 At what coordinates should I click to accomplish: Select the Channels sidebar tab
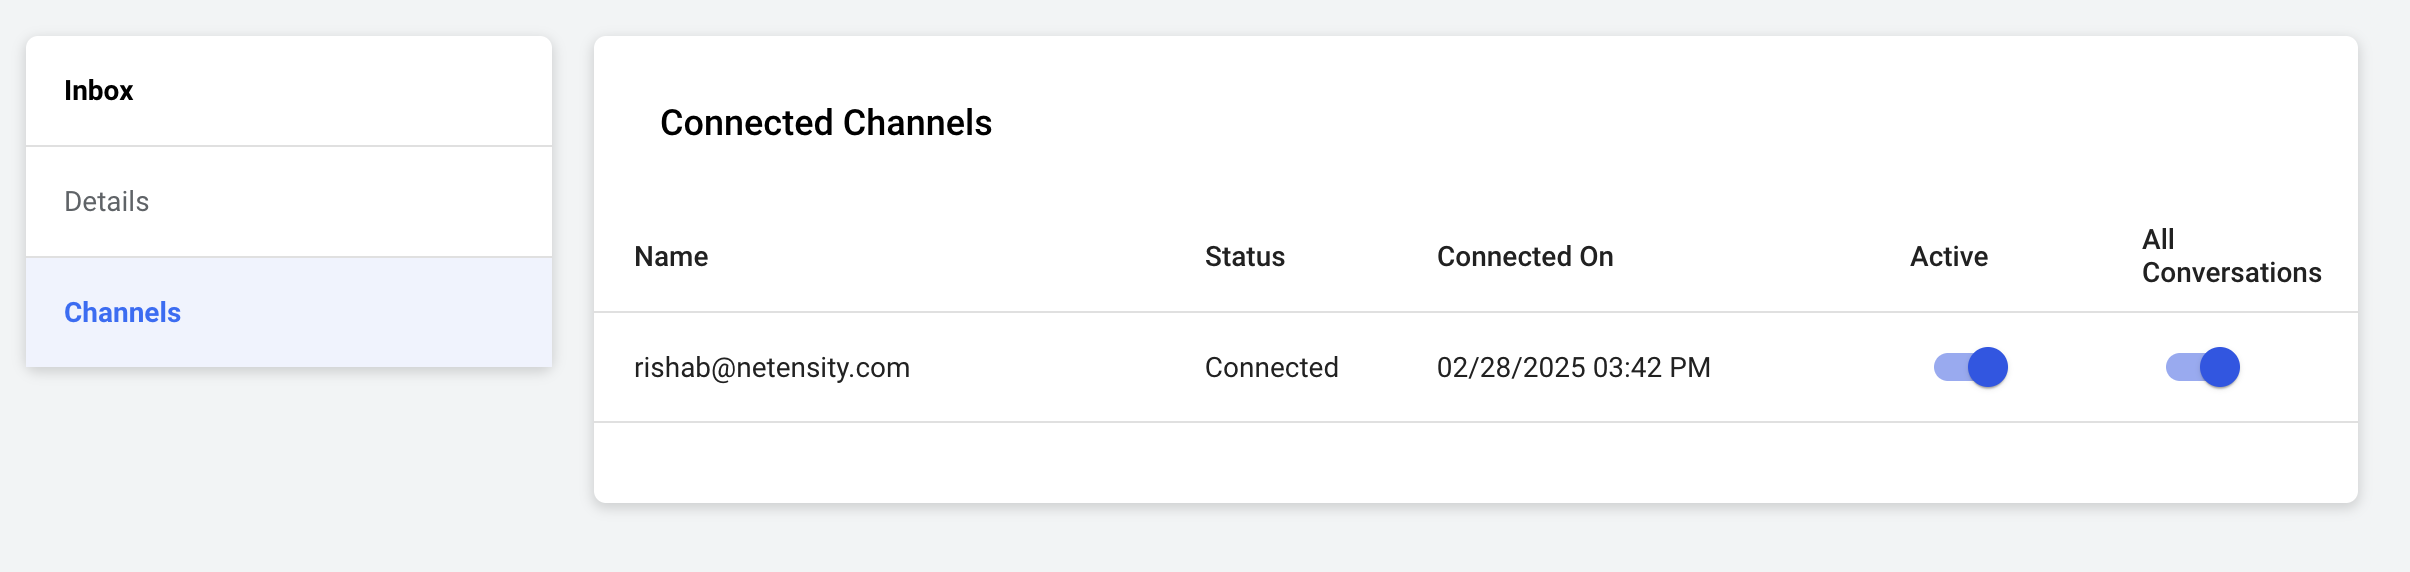point(122,313)
